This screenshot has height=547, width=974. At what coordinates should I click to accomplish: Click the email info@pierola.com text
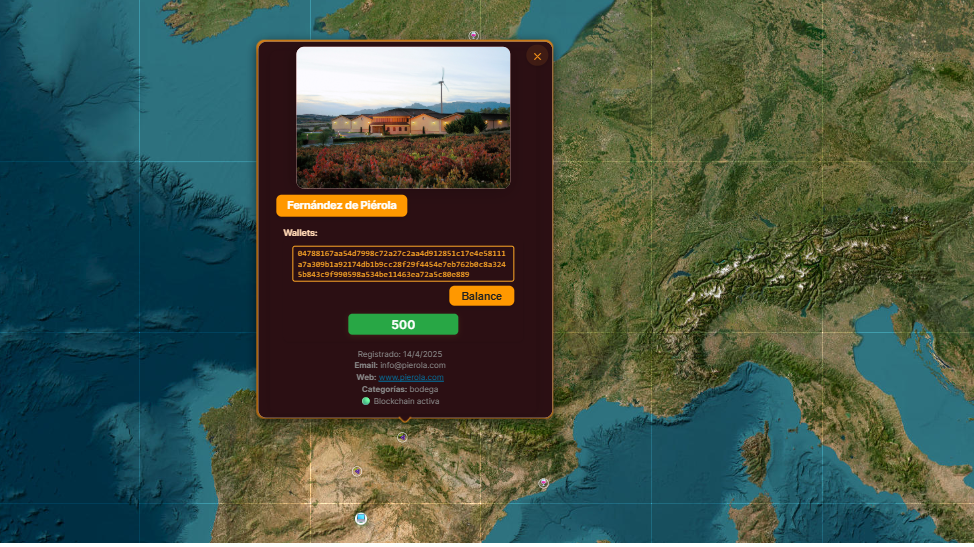pyautogui.click(x=400, y=365)
